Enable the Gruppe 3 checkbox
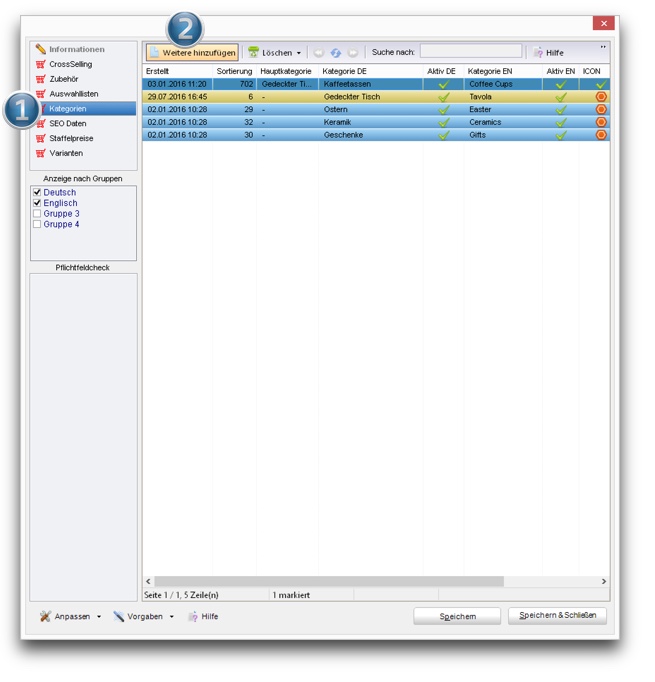The height and width of the screenshot is (682, 655). (x=37, y=213)
